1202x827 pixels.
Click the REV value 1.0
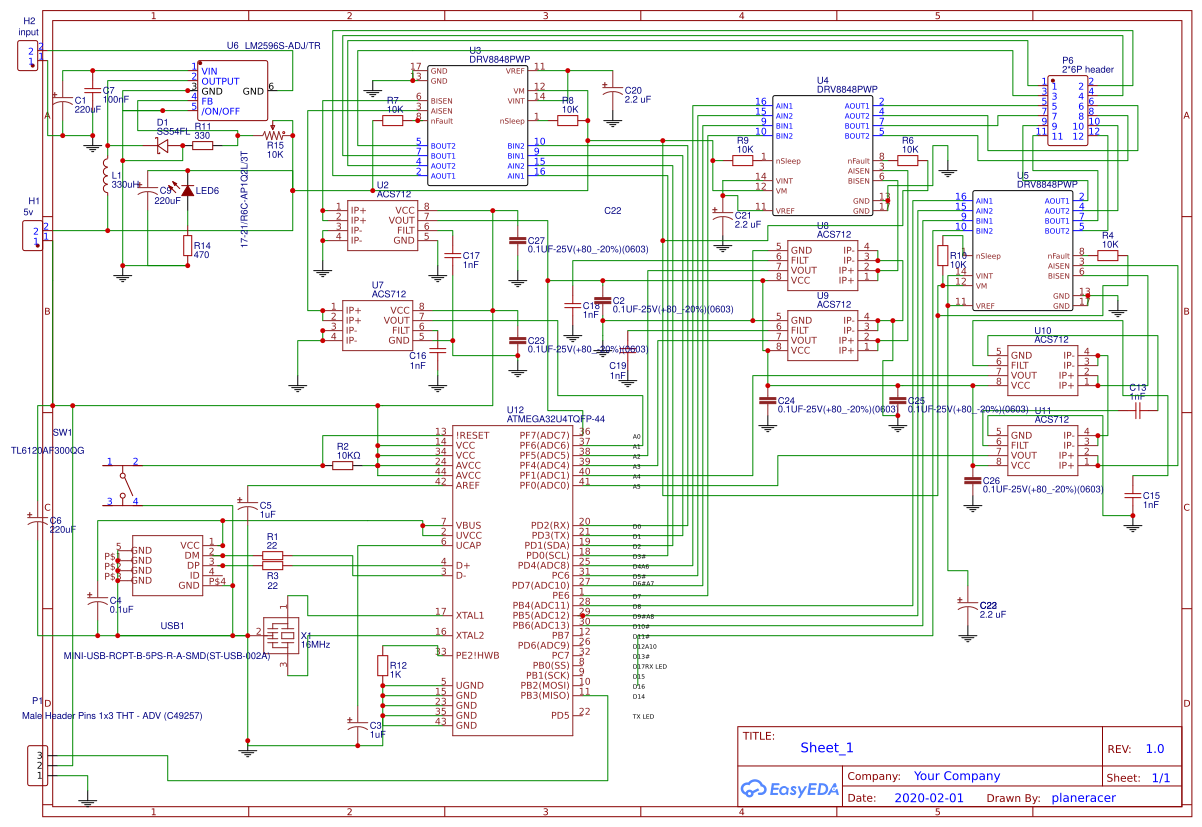(x=1155, y=748)
